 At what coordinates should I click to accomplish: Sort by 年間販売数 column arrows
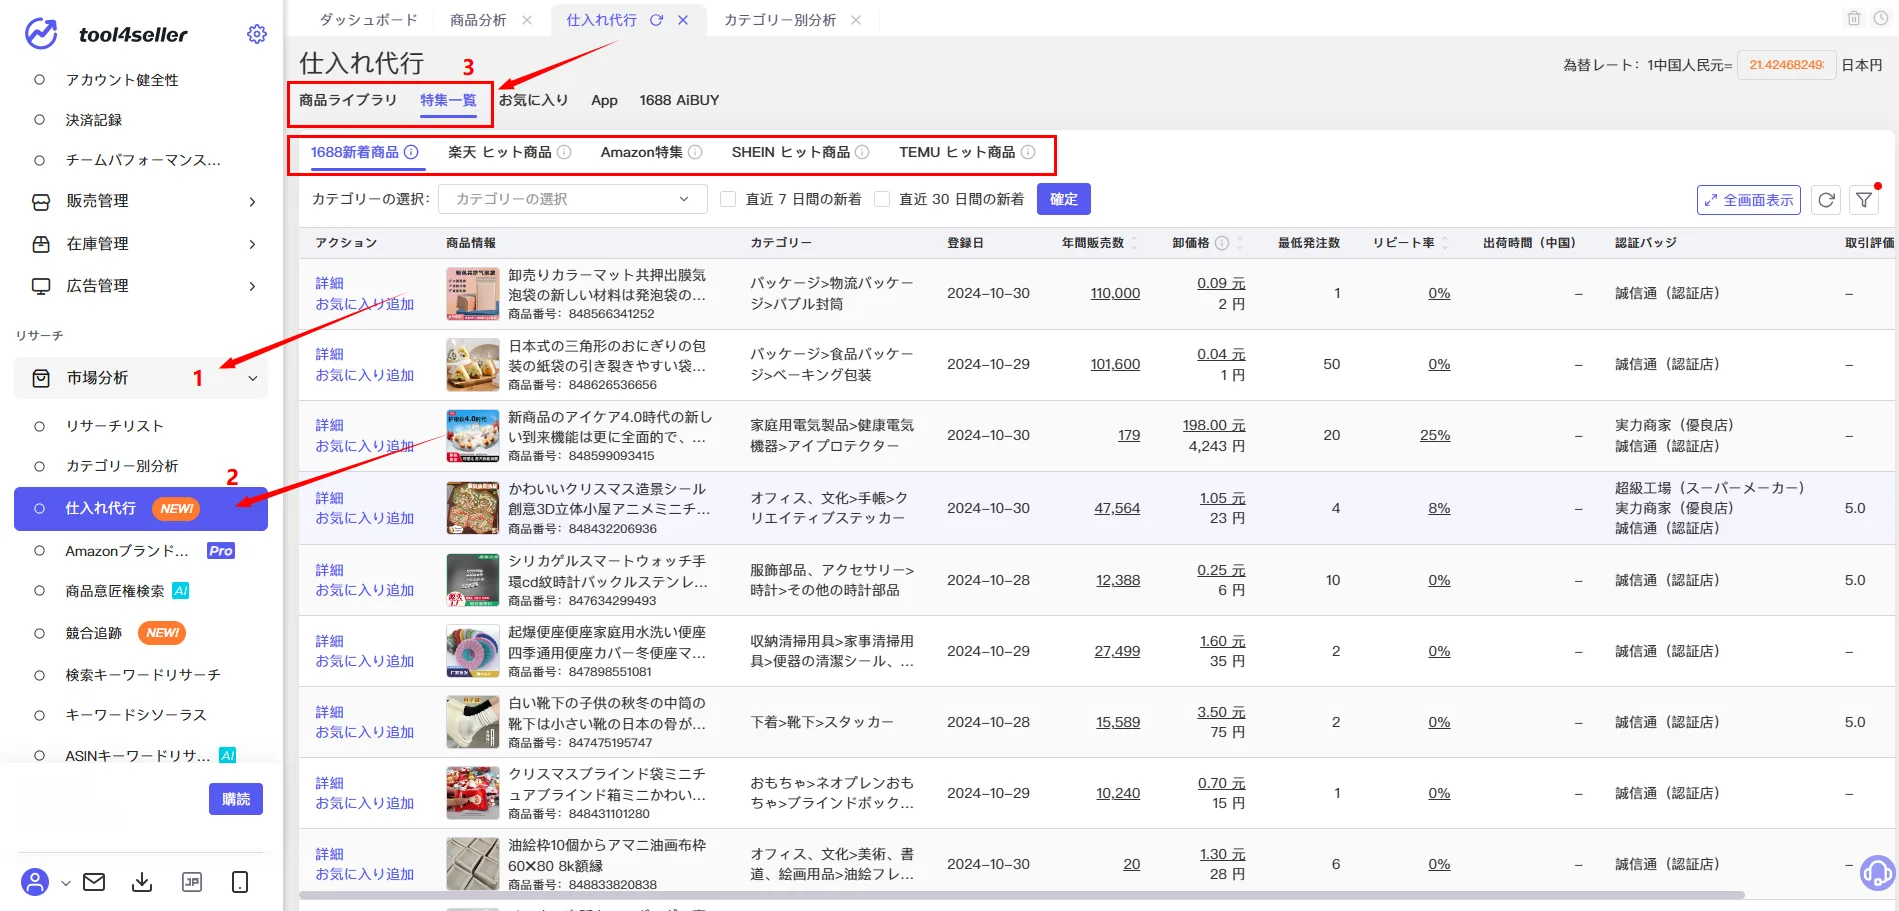click(1134, 243)
